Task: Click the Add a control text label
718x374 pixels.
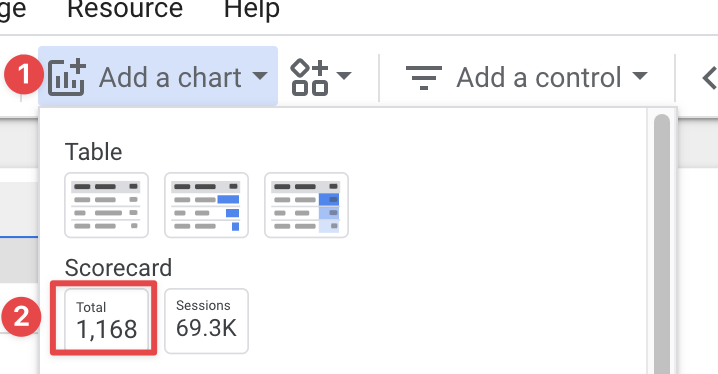Action: pos(538,77)
